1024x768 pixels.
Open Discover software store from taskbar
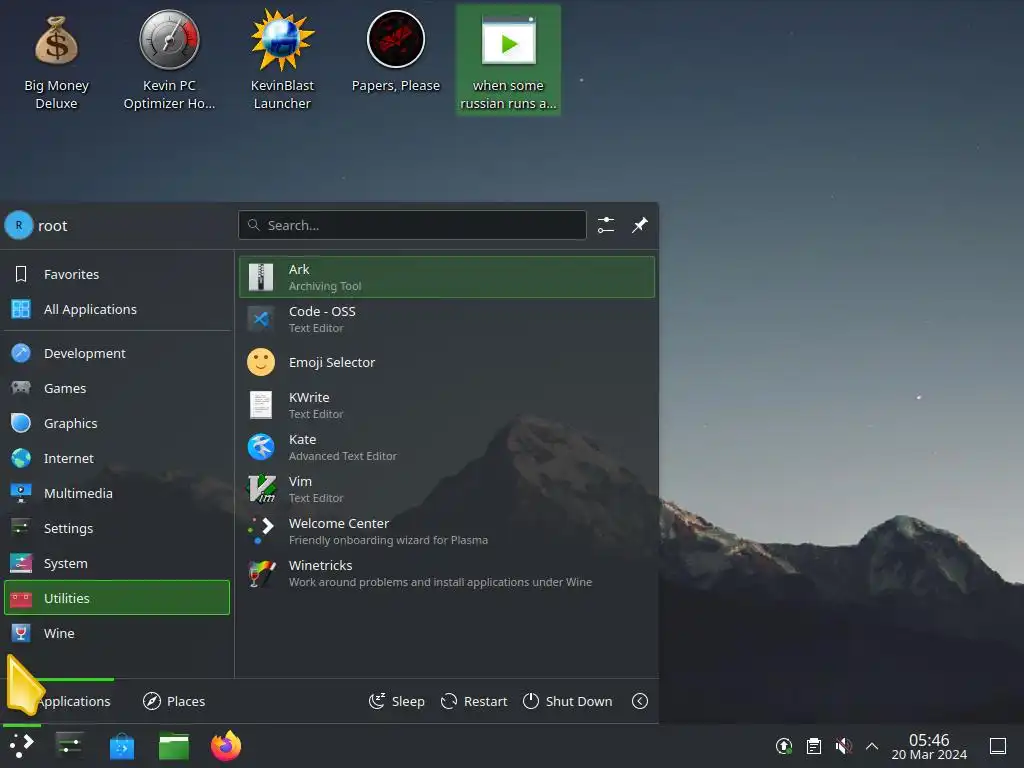121,746
